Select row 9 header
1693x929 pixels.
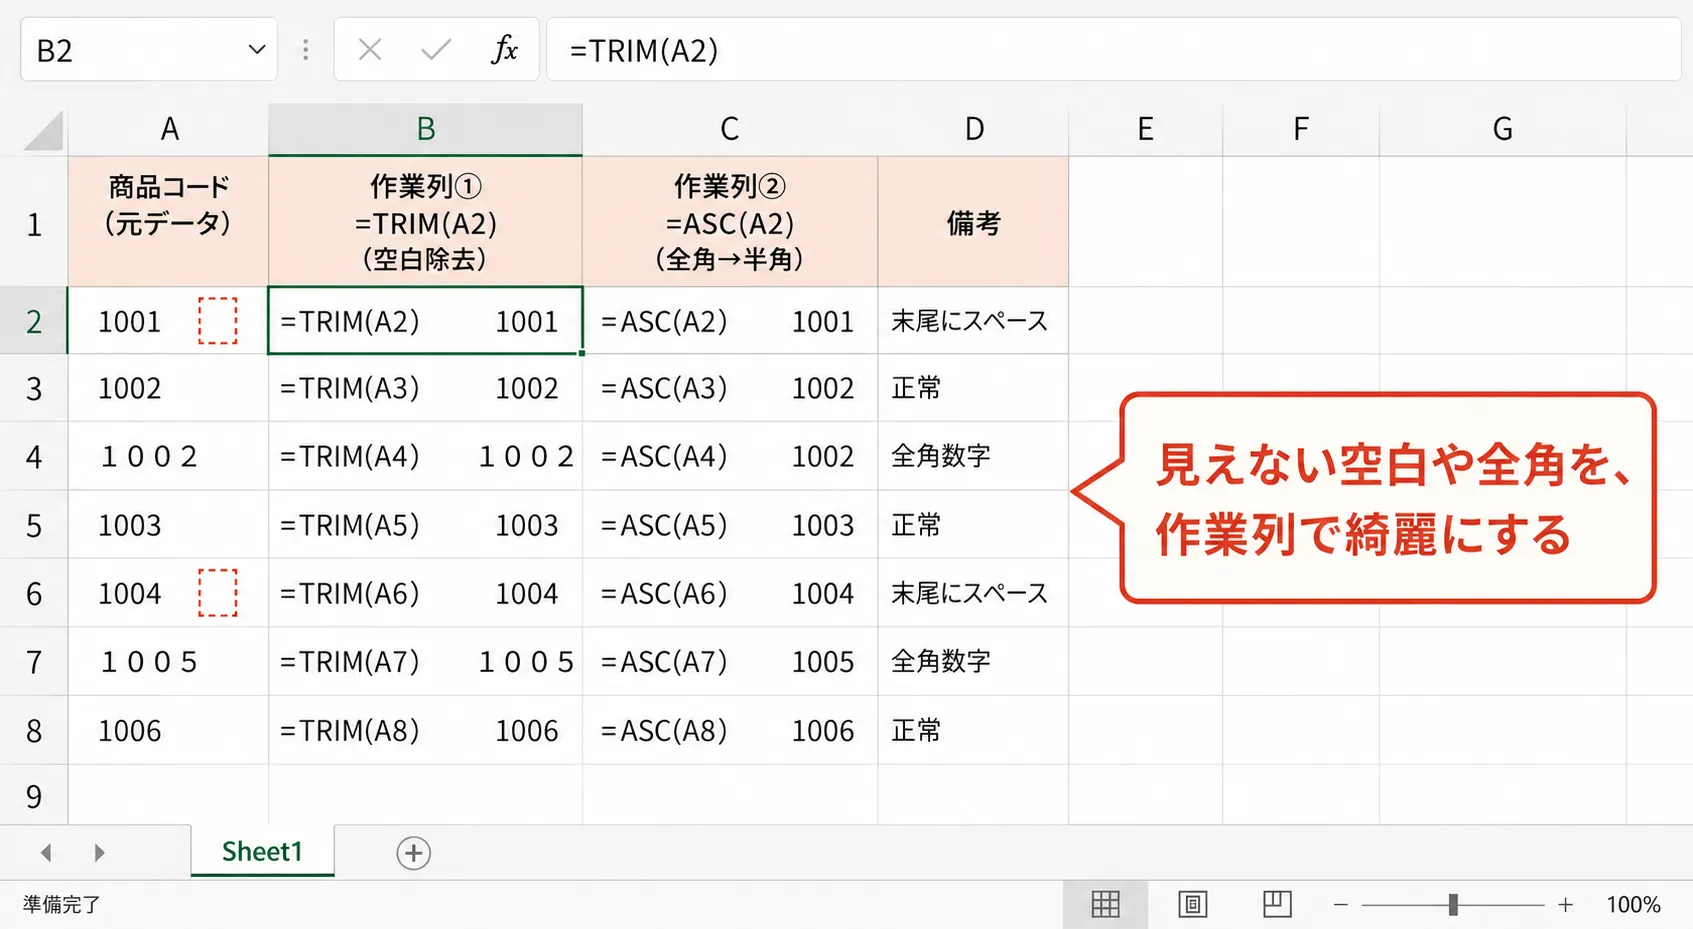click(x=34, y=796)
